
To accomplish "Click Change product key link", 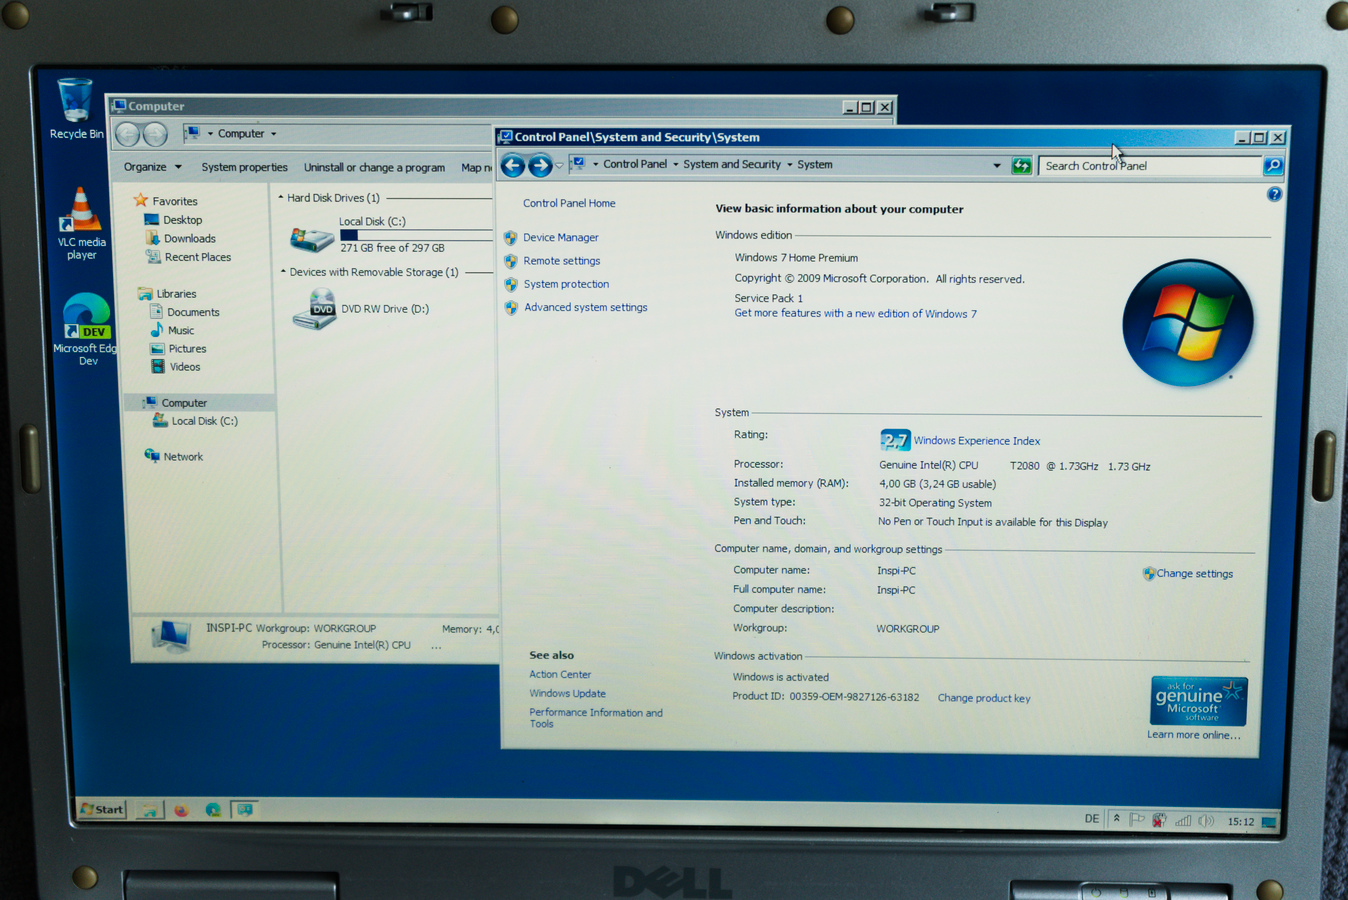I will pos(984,698).
